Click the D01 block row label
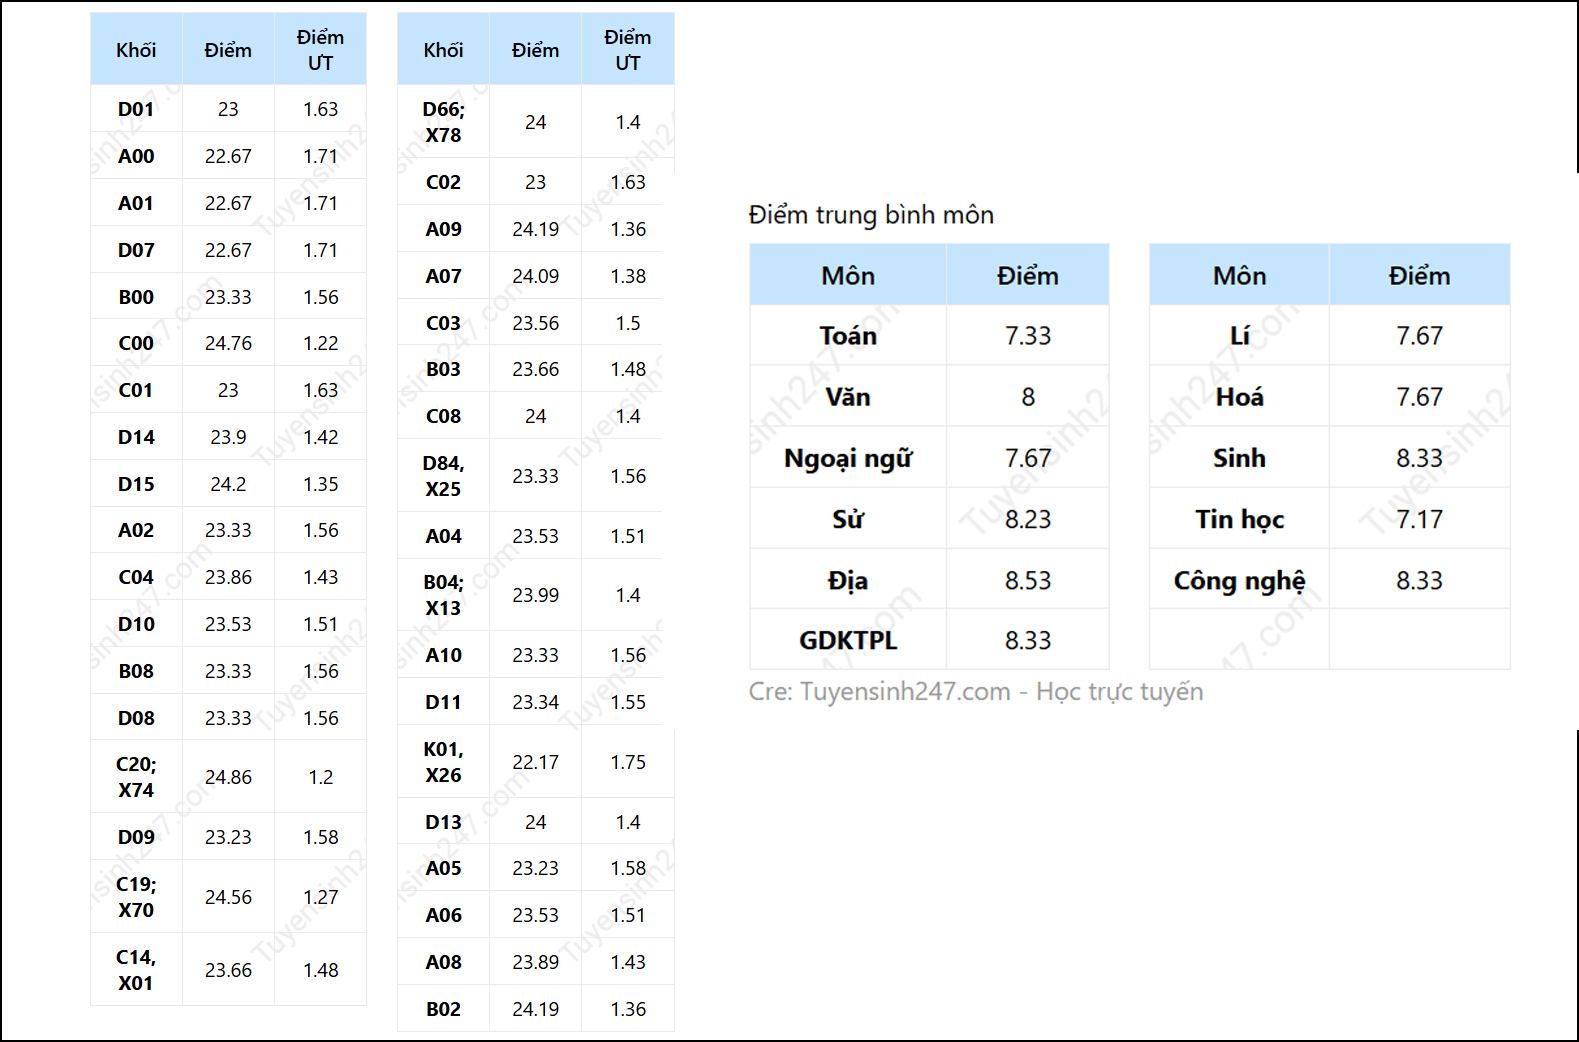 (x=136, y=109)
